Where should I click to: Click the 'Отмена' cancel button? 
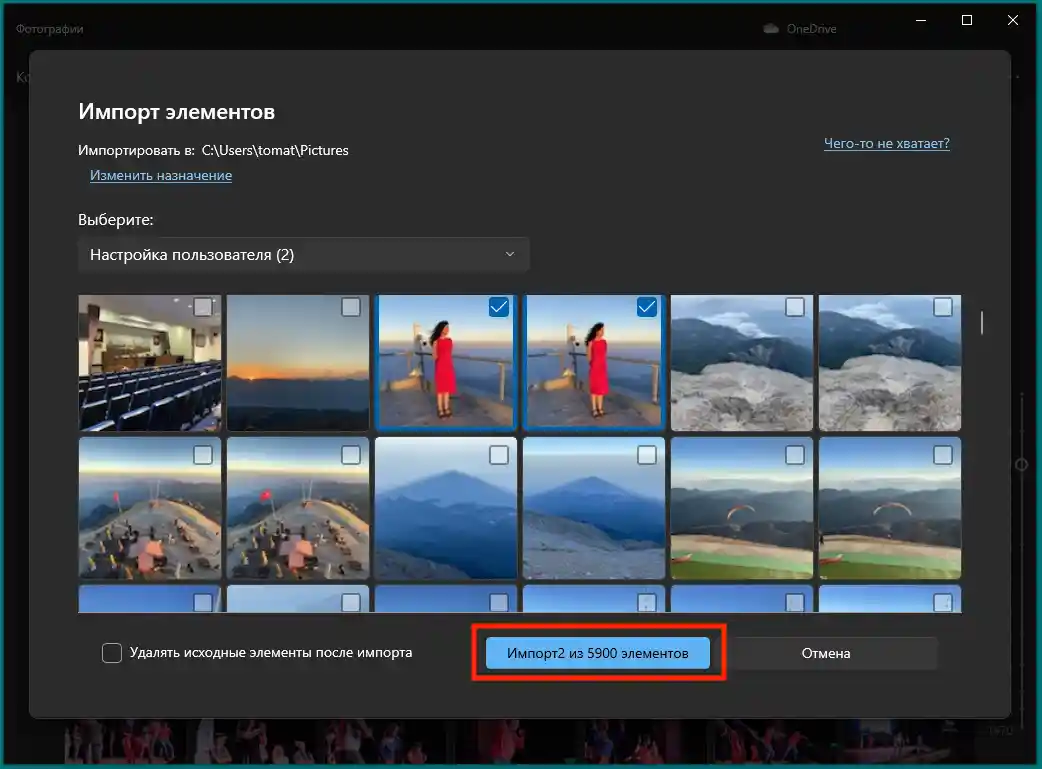tap(825, 653)
